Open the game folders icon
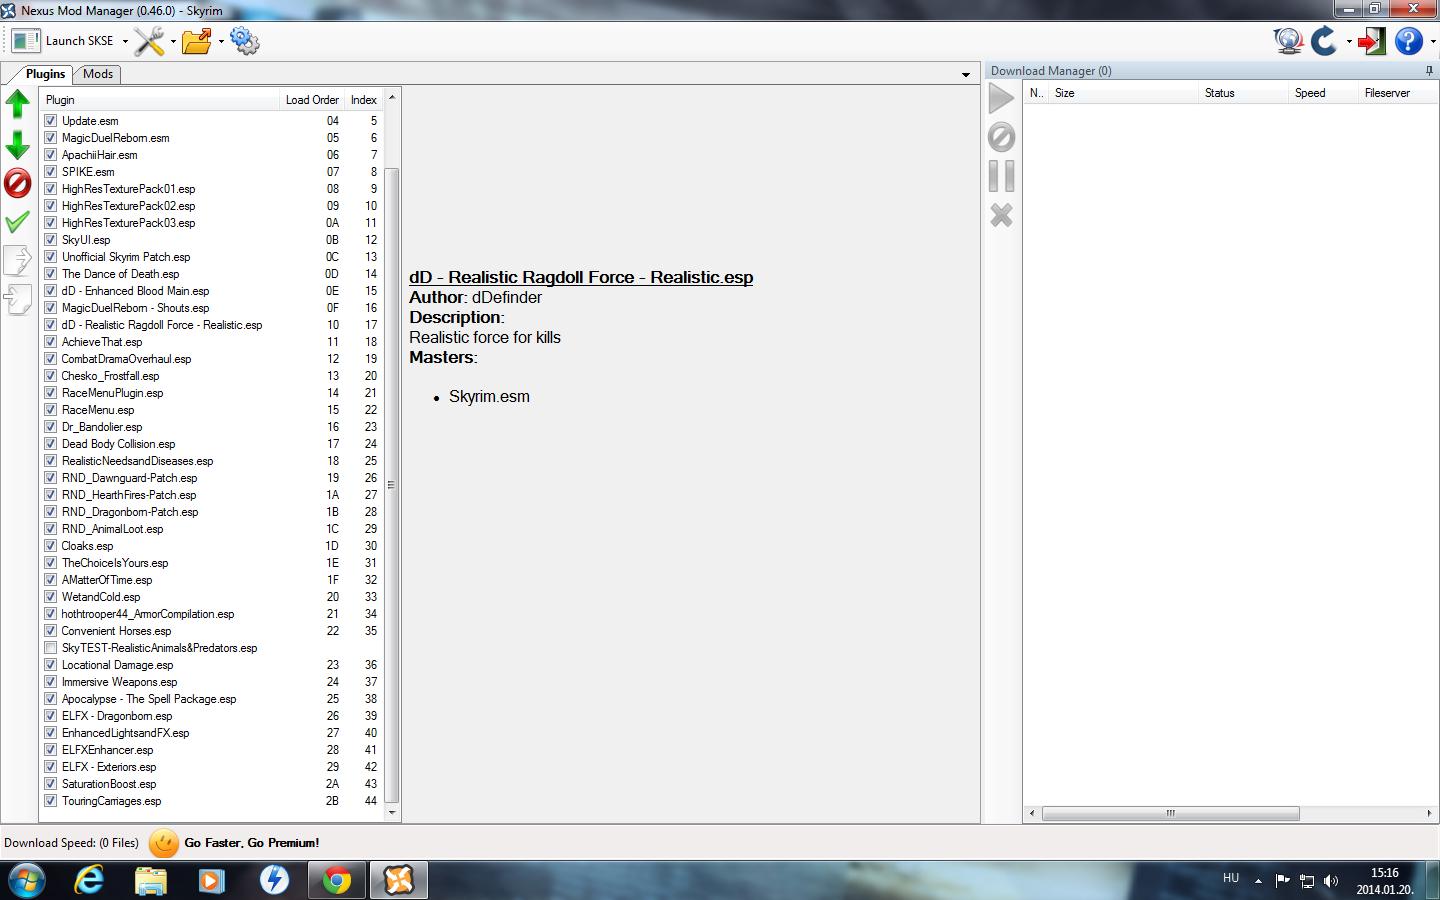This screenshot has height=900, width=1440. click(197, 41)
